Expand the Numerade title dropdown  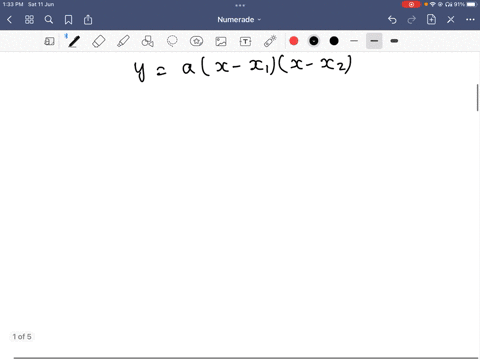click(x=239, y=20)
